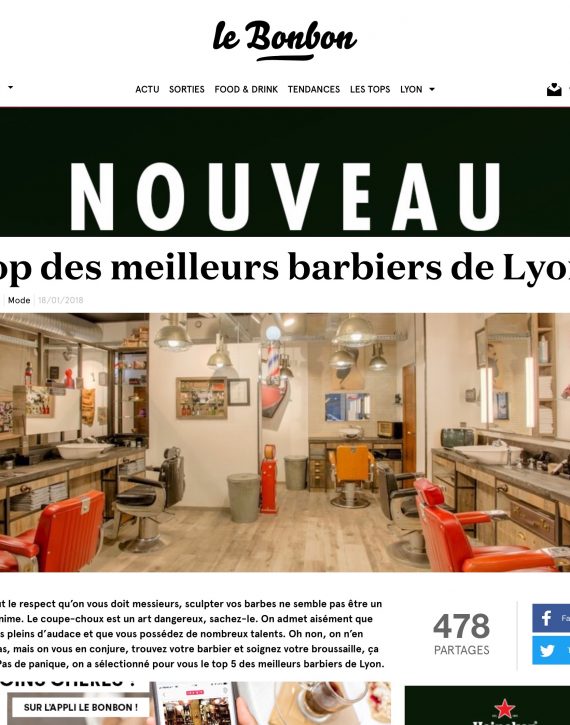The height and width of the screenshot is (725, 570).
Task: Open the top-left dropdown arrow
Action: tap(10, 87)
